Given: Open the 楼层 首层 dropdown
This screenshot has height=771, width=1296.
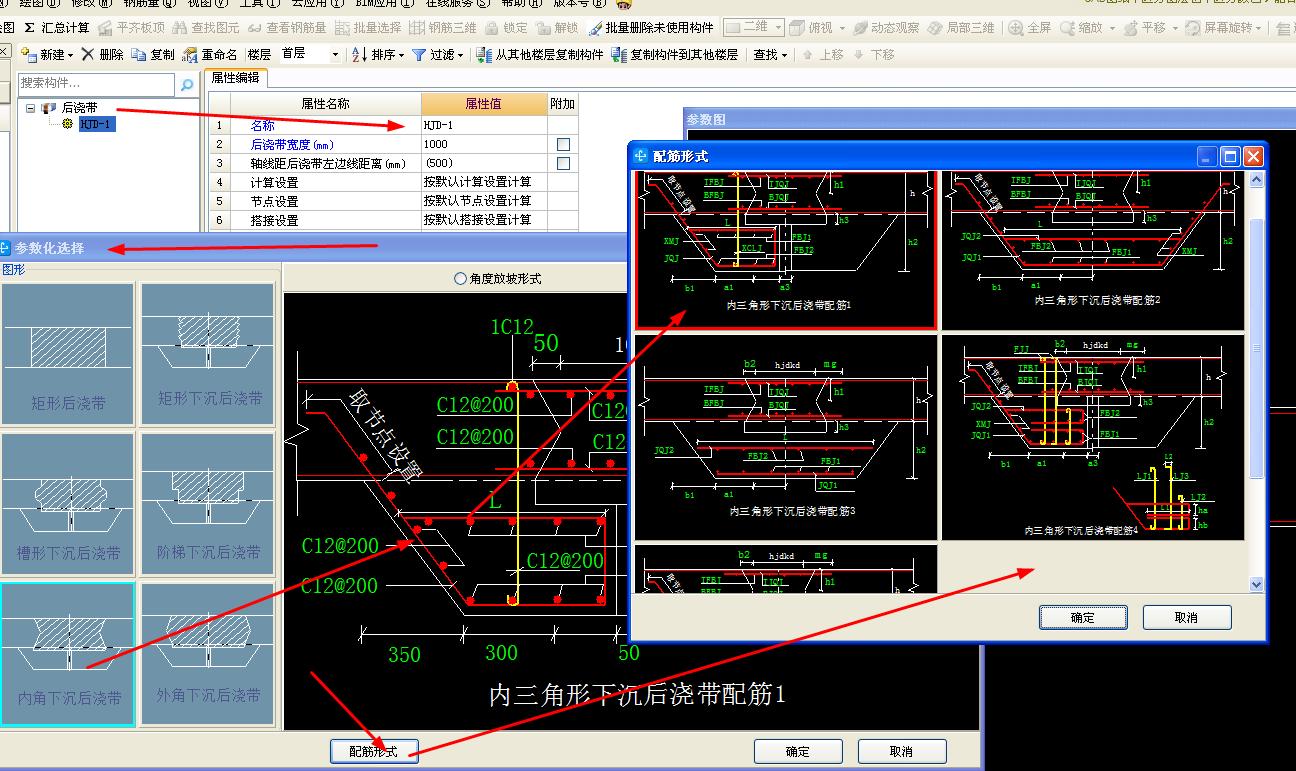Looking at the screenshot, I should coord(334,55).
